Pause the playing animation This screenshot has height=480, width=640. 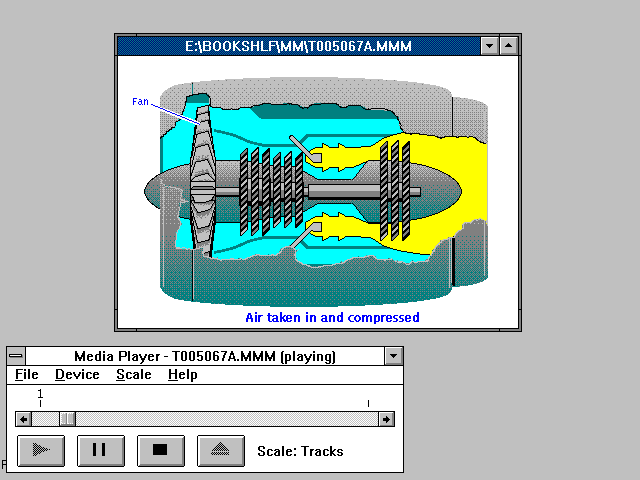coord(100,450)
